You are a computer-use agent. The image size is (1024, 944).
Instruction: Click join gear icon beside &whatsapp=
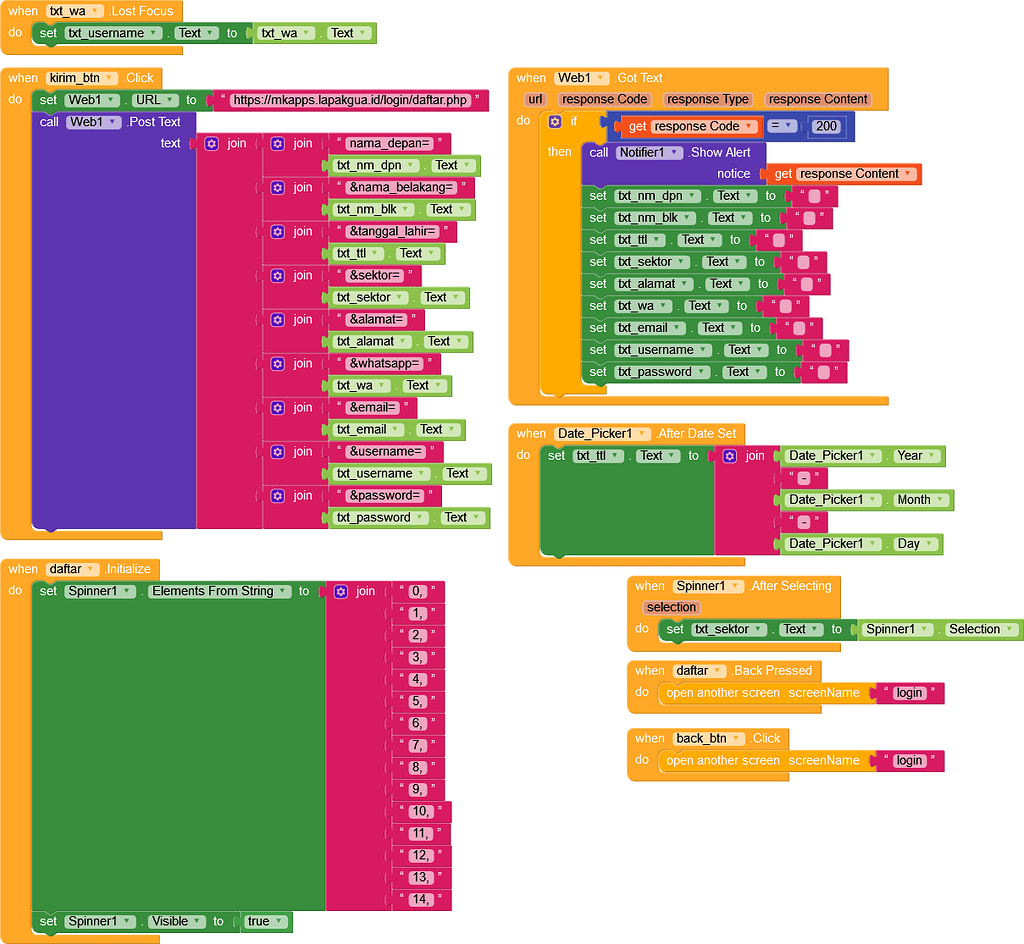278,364
